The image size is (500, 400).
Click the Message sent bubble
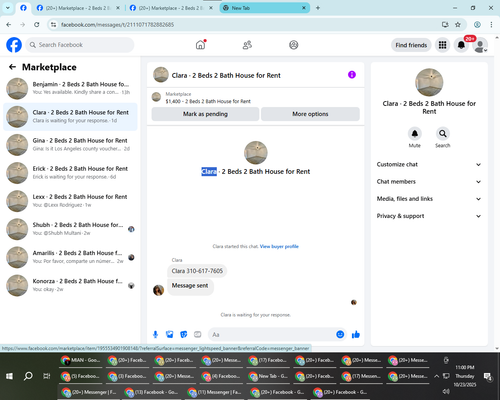[190, 286]
